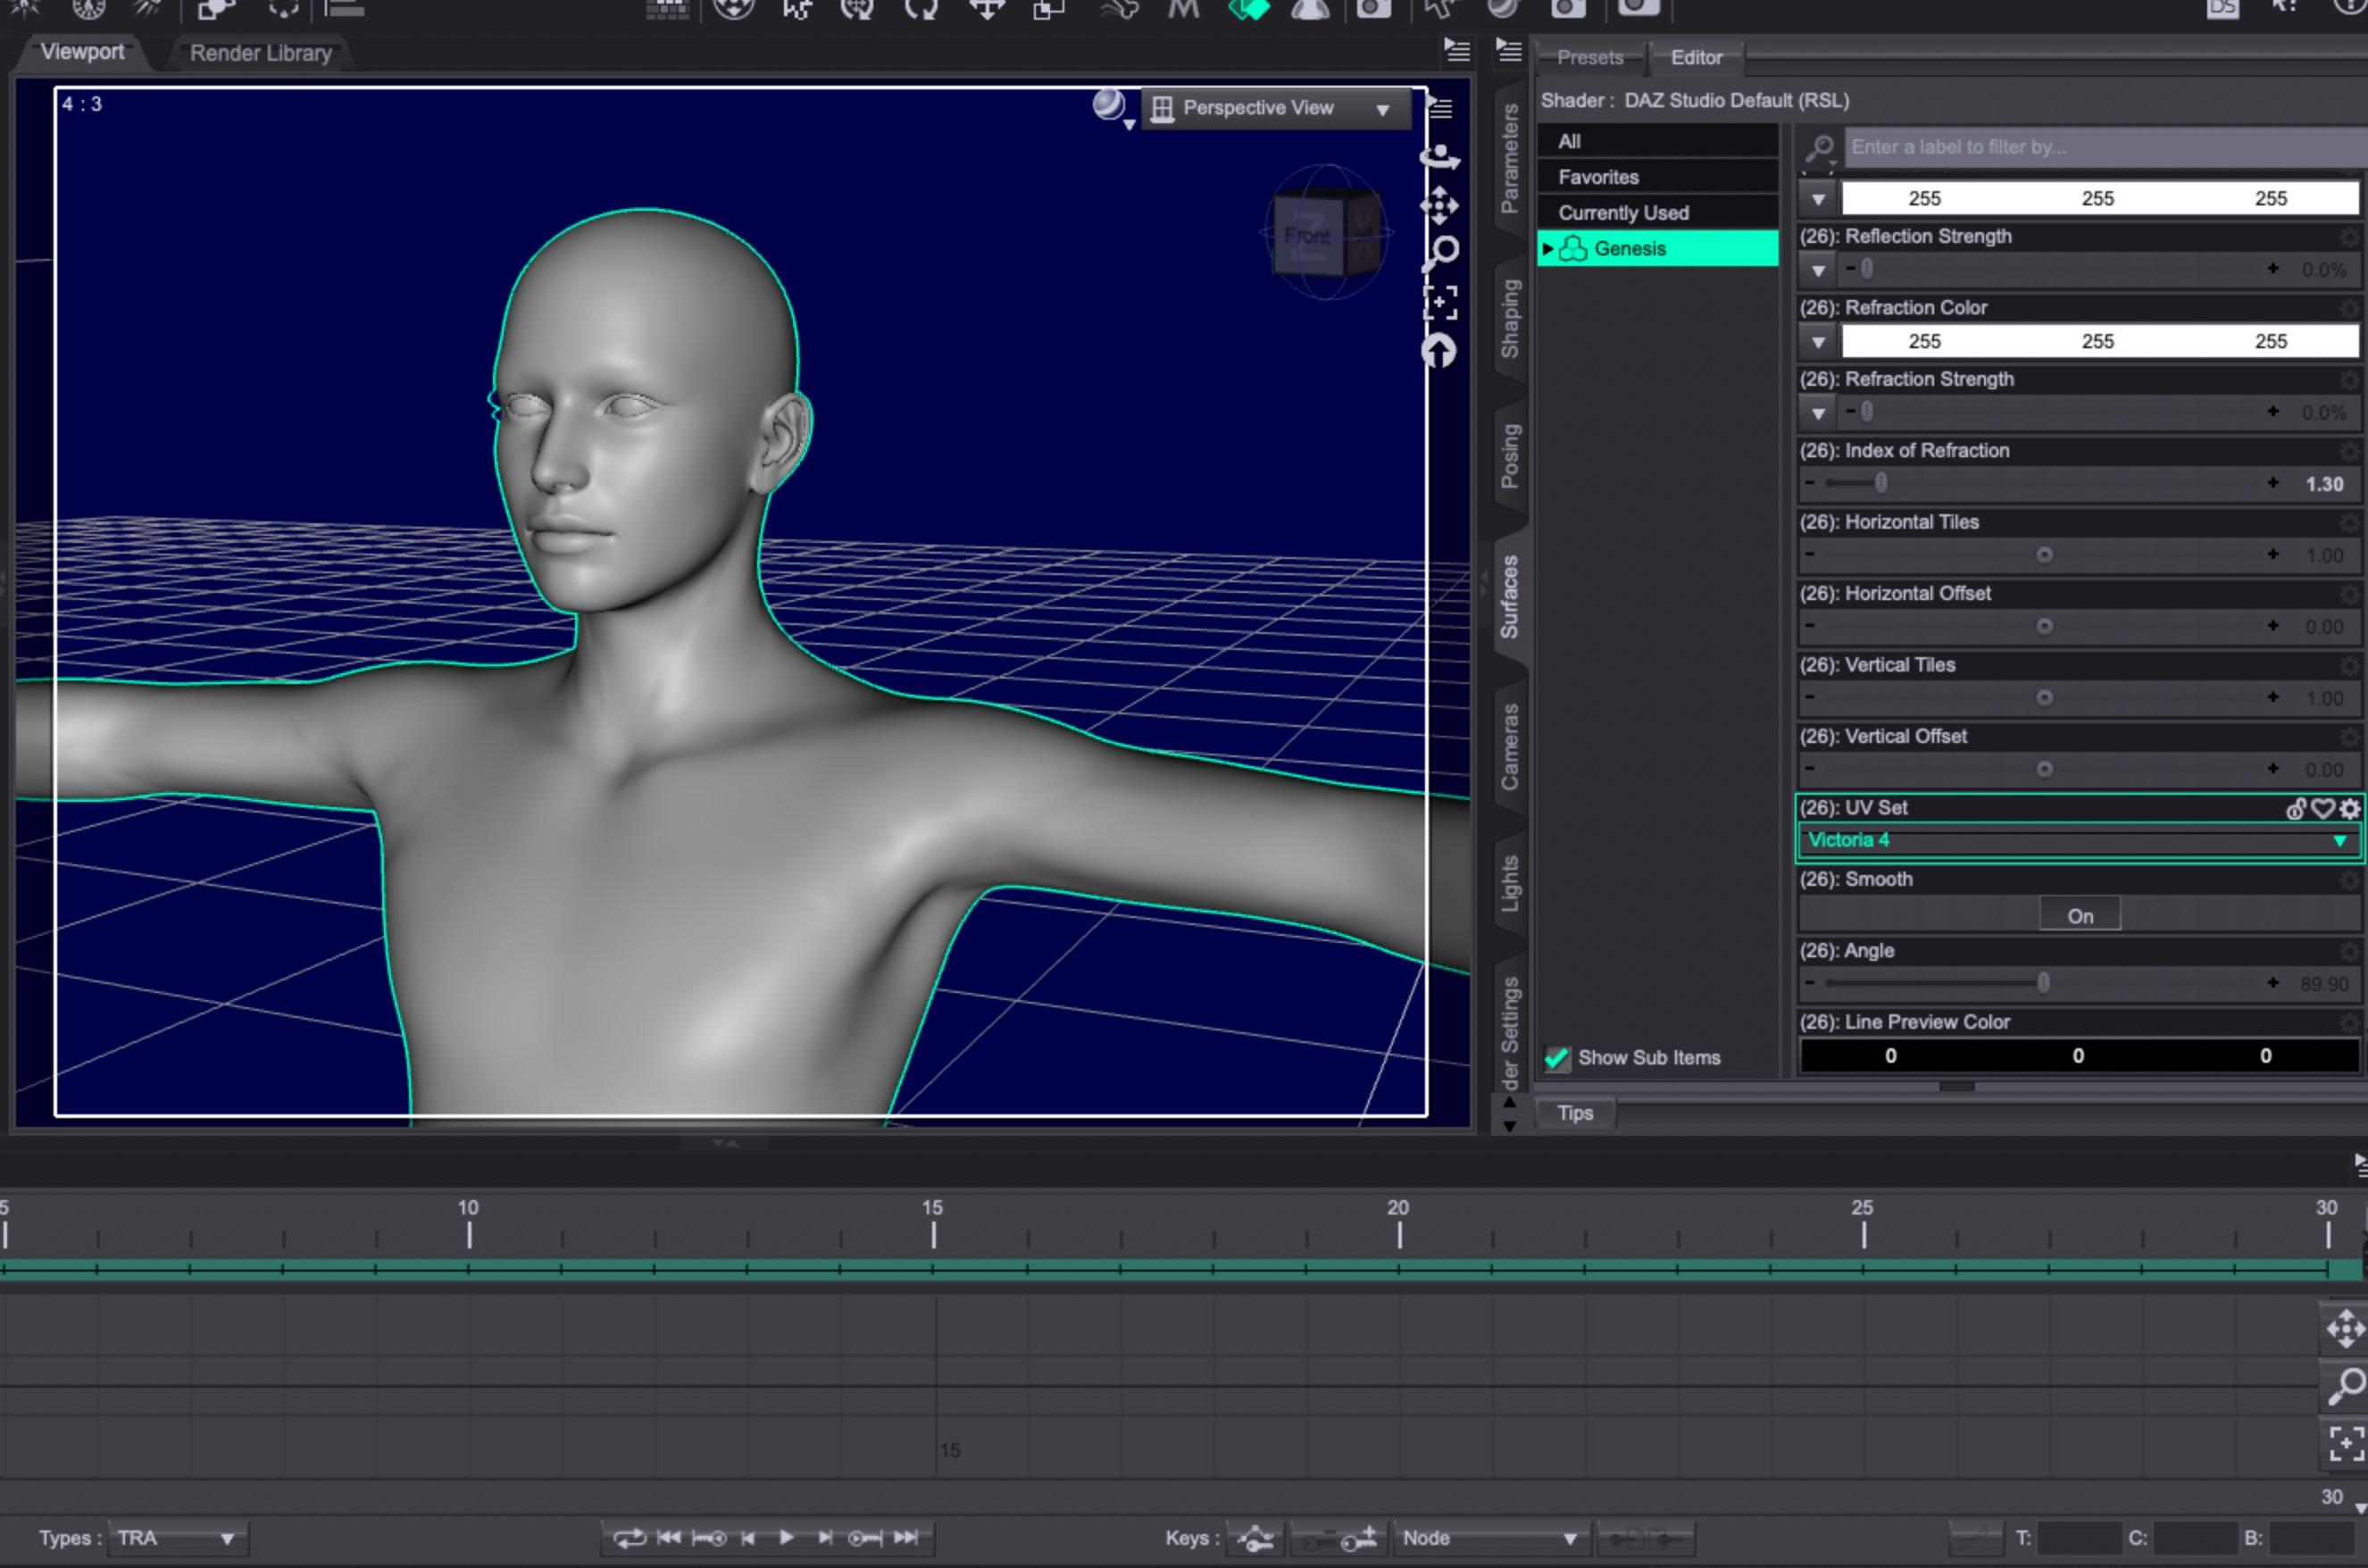The width and height of the screenshot is (2368, 1568).
Task: Open the Types TRA dropdown
Action: pyautogui.click(x=176, y=1538)
